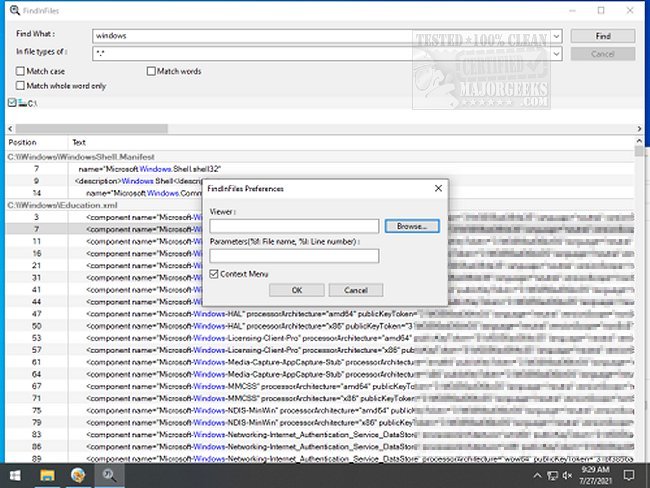Select result line 61 Media-Capture-AppCapture-Stub
The height and width of the screenshot is (488, 650).
(x=320, y=362)
